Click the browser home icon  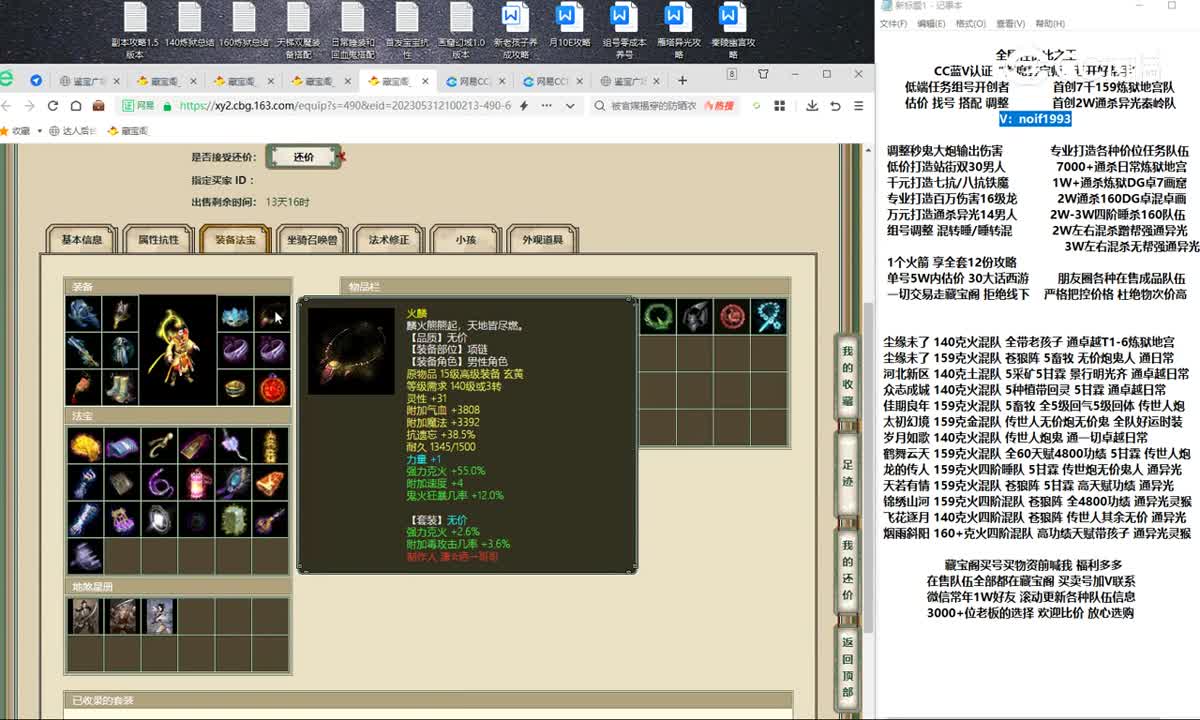[x=74, y=106]
